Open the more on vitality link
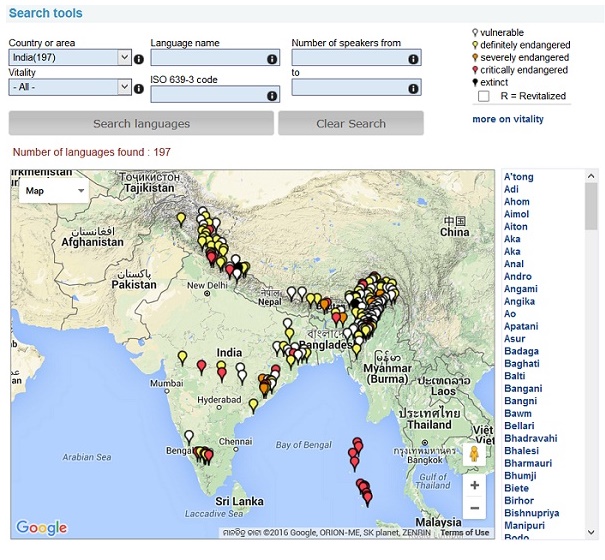Viewport: 605px width, 560px height. pyautogui.click(x=508, y=120)
